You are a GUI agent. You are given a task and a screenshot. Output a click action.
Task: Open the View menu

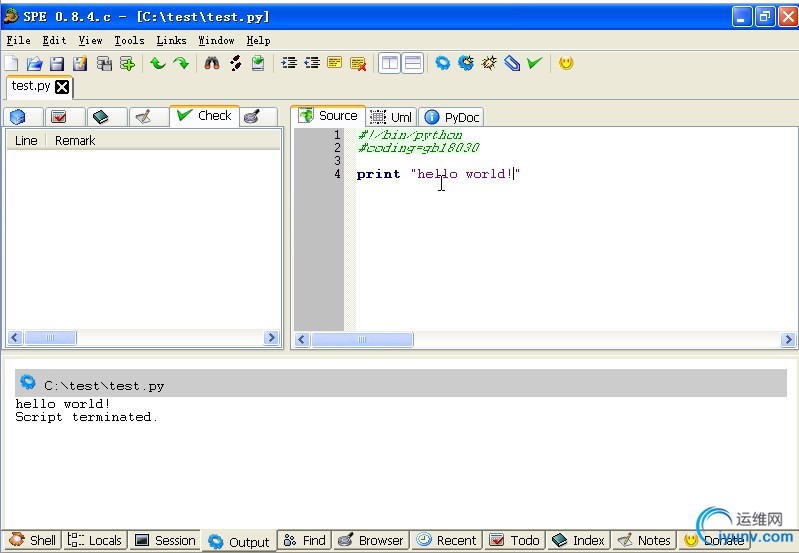(90, 40)
